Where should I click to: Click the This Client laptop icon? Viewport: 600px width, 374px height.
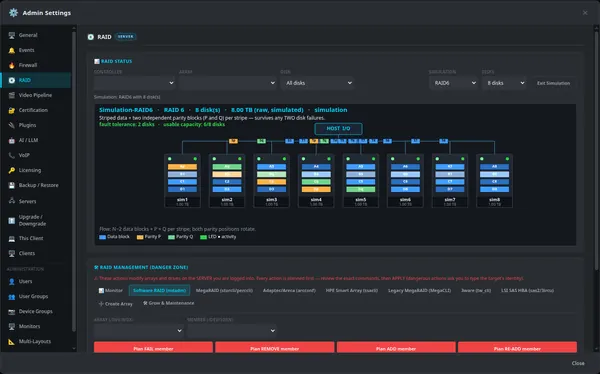[x=12, y=238]
